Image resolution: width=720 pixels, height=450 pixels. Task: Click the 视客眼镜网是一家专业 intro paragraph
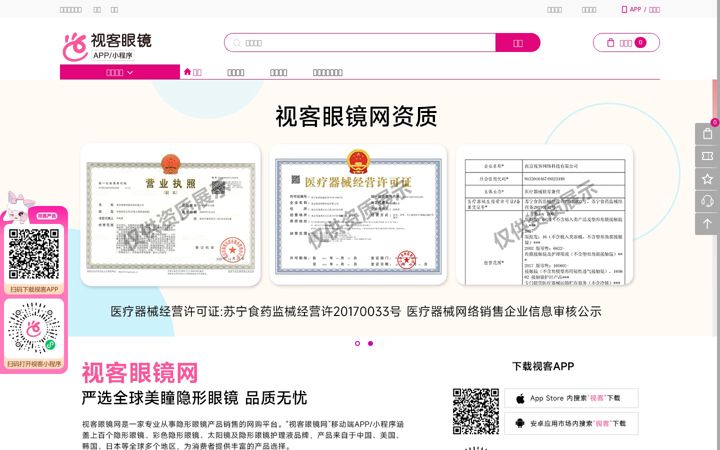pyautogui.click(x=243, y=435)
